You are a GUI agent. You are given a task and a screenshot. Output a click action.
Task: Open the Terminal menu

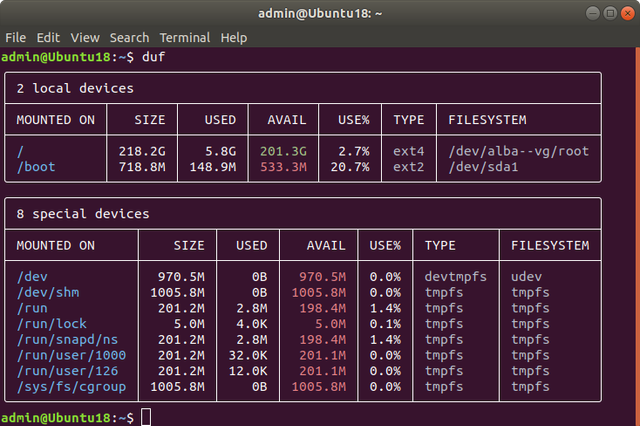click(x=186, y=37)
